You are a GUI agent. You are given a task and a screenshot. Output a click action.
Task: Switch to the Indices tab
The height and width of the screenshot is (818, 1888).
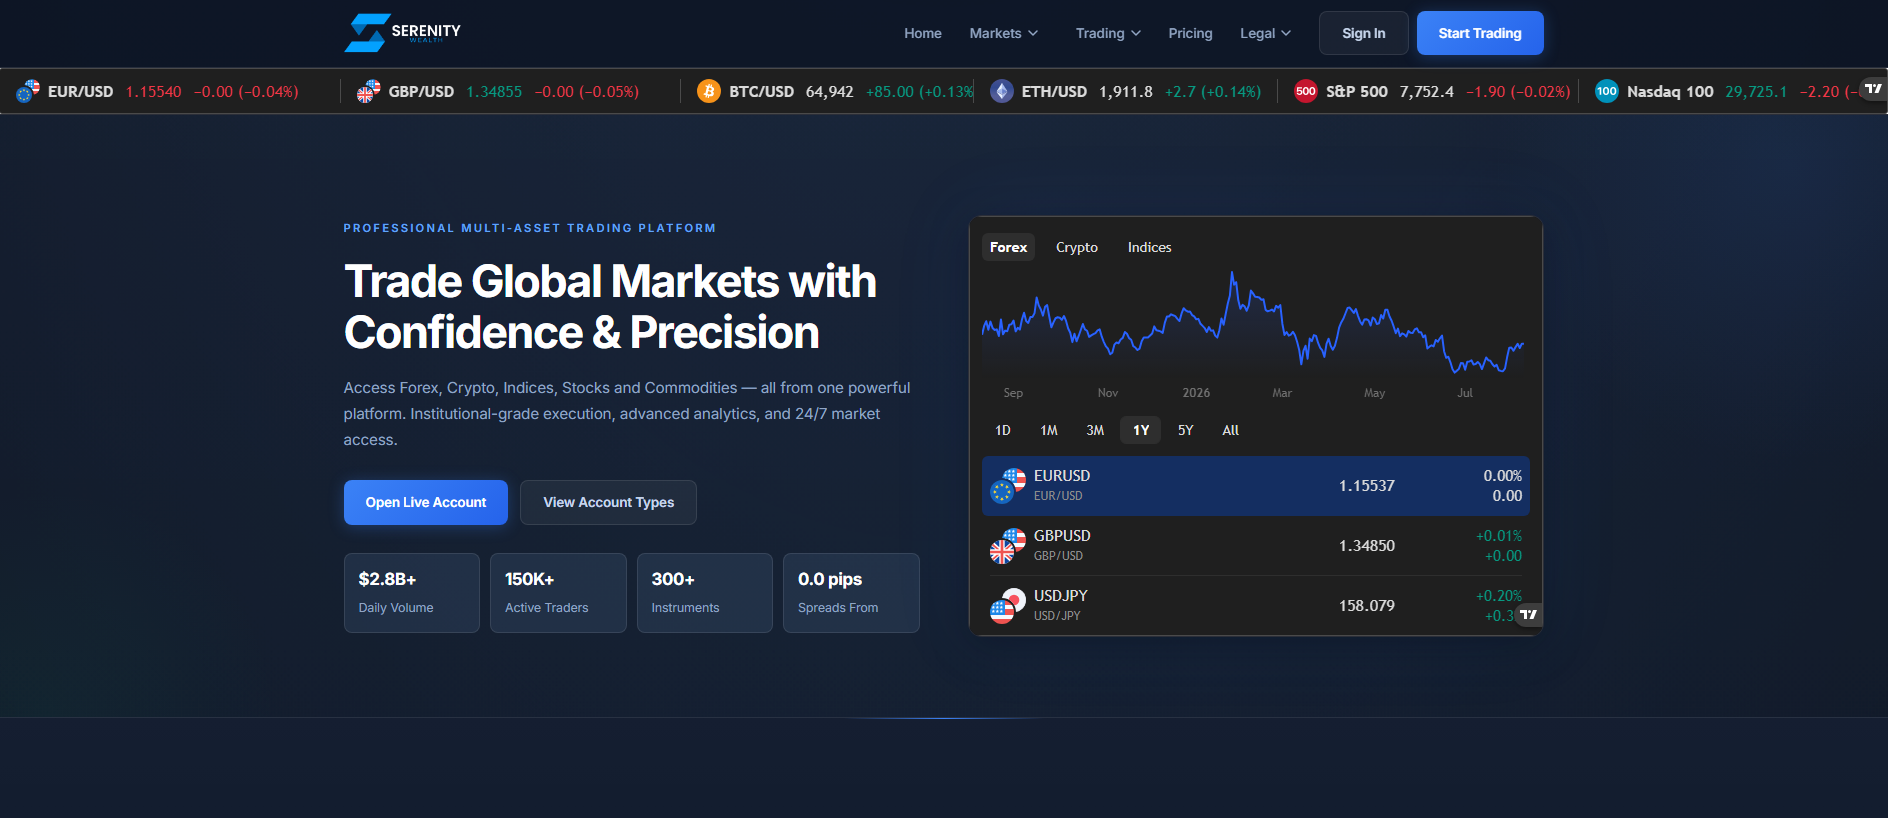1149,247
